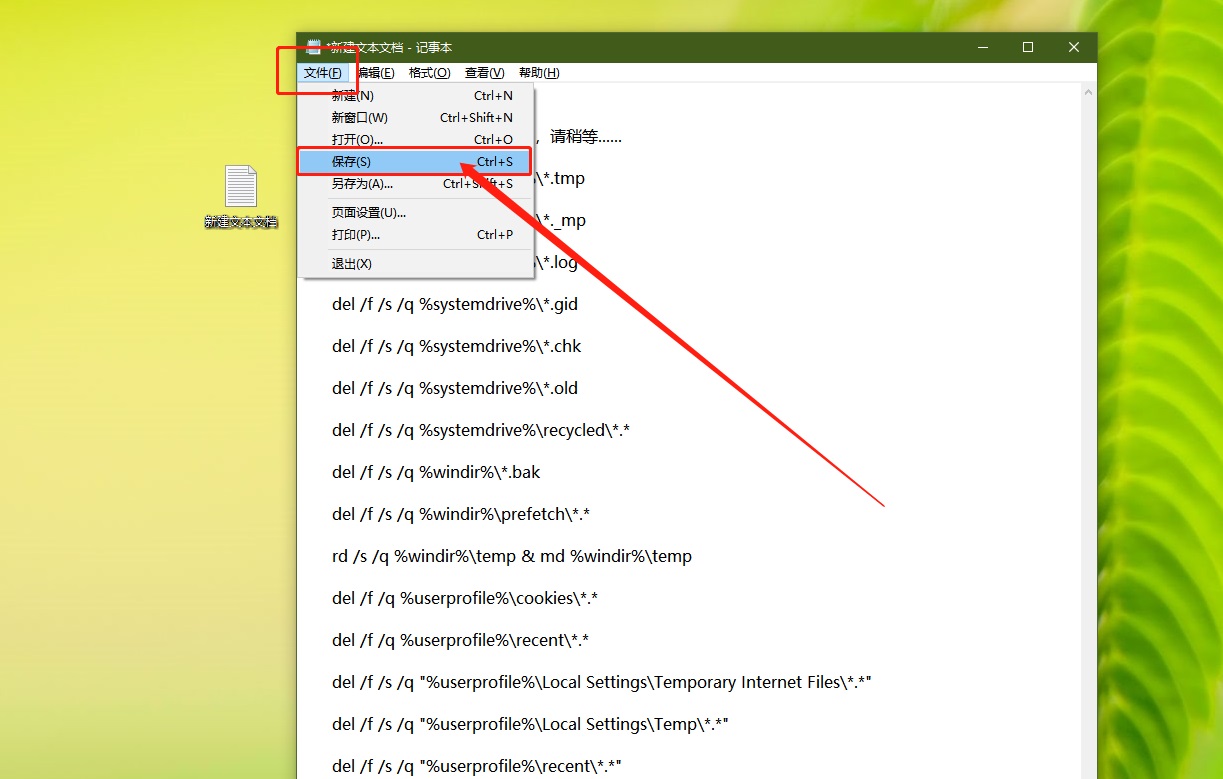The image size is (1223, 779).
Task: Click the line ending with *.chk
Action: tap(456, 346)
